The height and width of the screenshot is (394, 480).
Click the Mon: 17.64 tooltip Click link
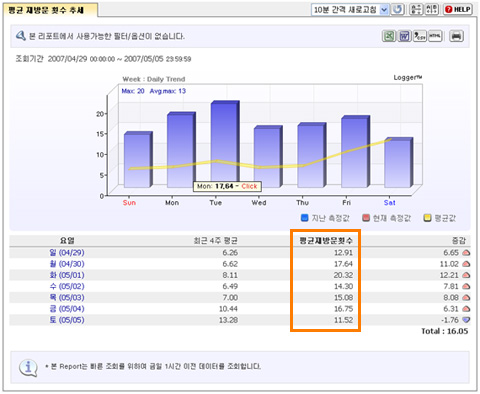coord(249,186)
